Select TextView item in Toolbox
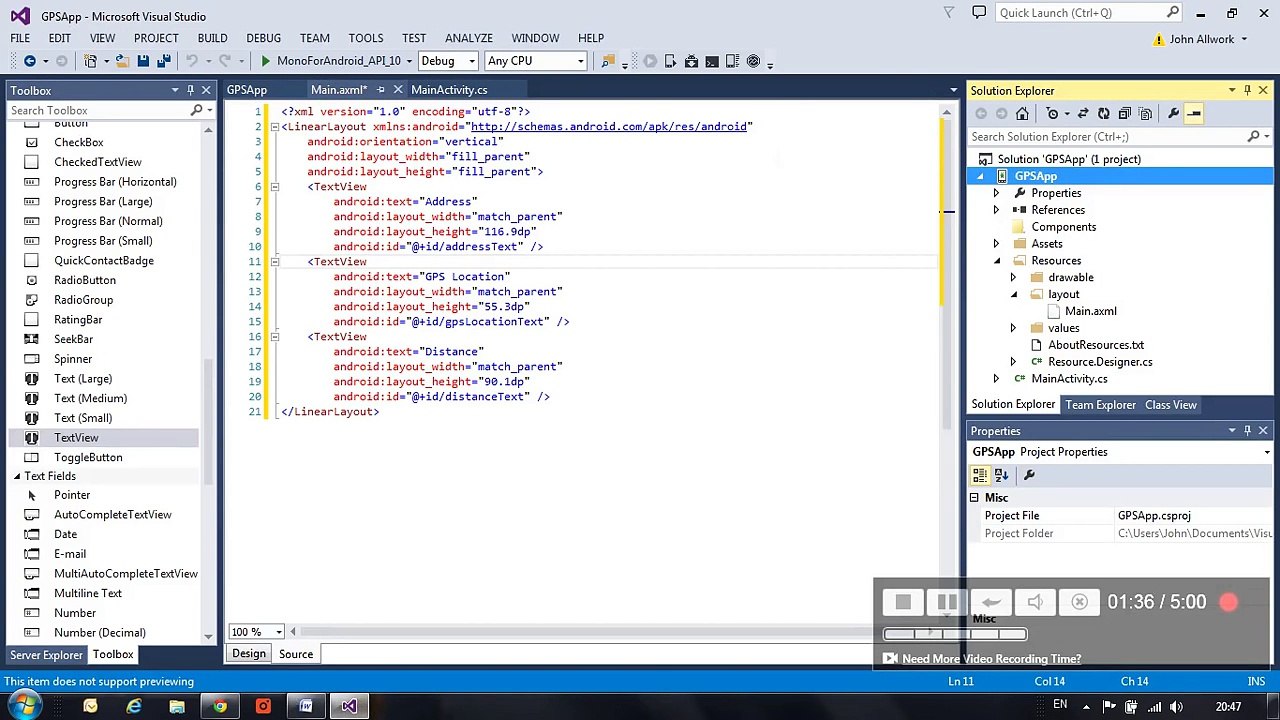The width and height of the screenshot is (1280, 720). 76,438
